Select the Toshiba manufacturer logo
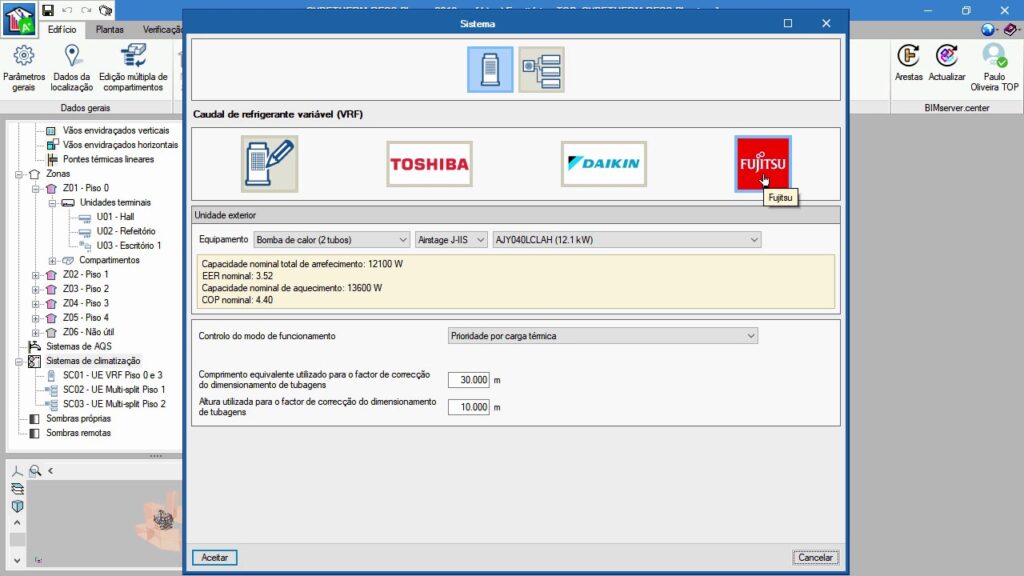Image resolution: width=1024 pixels, height=576 pixels. (429, 164)
